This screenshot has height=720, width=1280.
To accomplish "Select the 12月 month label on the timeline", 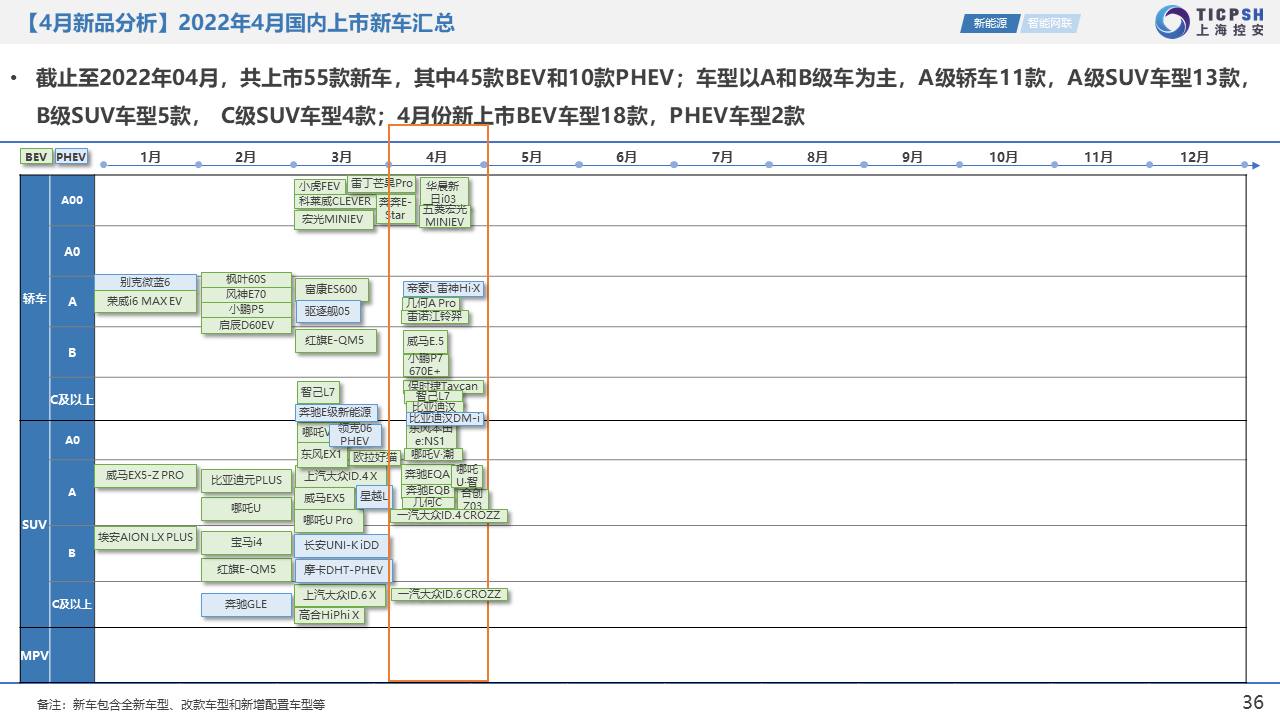I will coord(1194,157).
